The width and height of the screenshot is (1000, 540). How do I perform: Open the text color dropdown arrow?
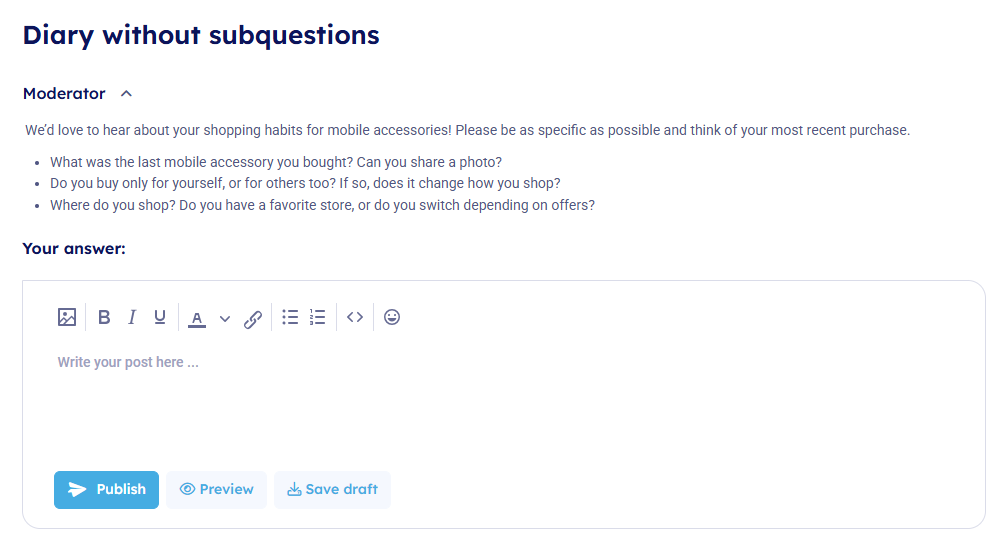(x=225, y=319)
